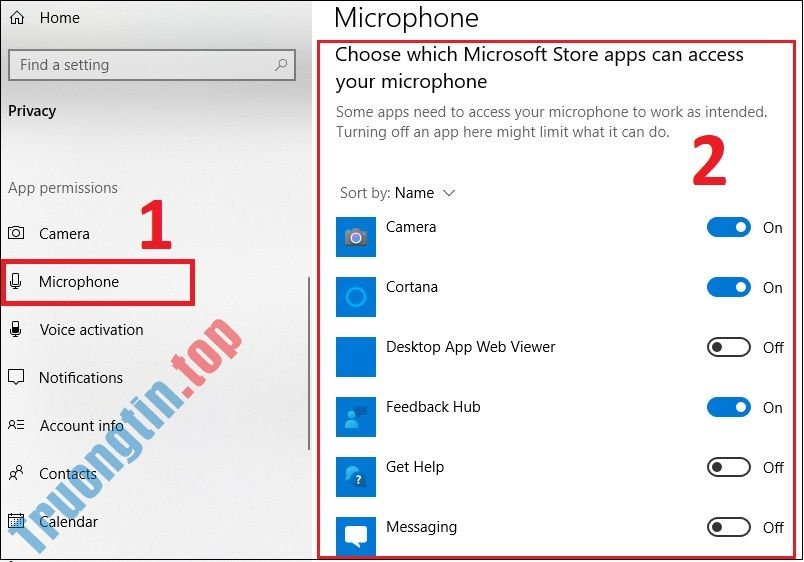Screen dimensions: 804x562
Task: Turn on Get Help microphone toggle
Action: [729, 467]
